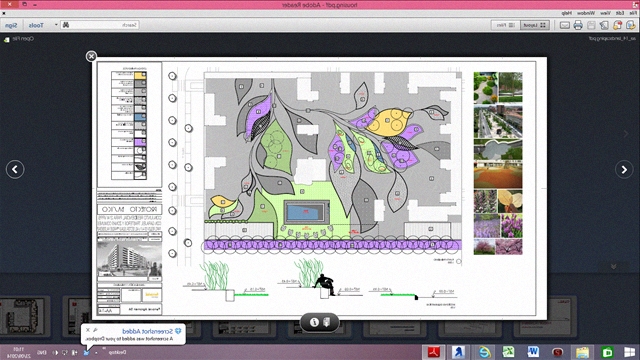Image resolution: width=640 pixels, height=360 pixels.
Task: Click the Windows Start button
Action: pyautogui.click(x=629, y=352)
